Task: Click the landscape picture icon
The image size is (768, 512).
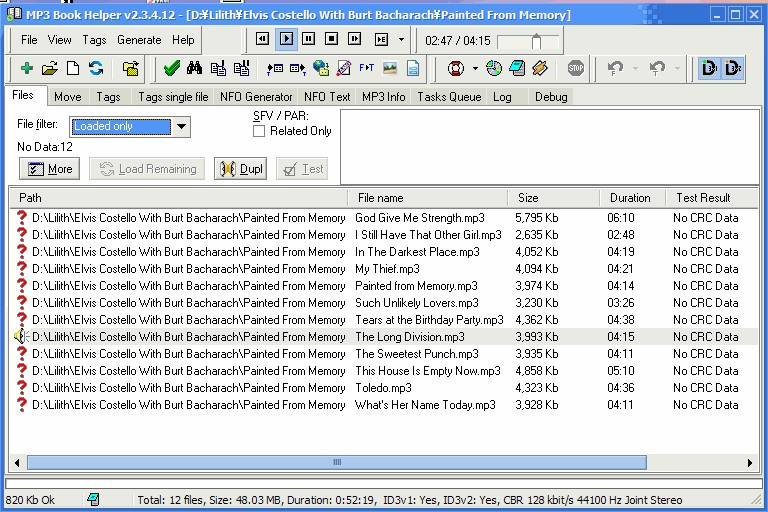Action: point(390,68)
